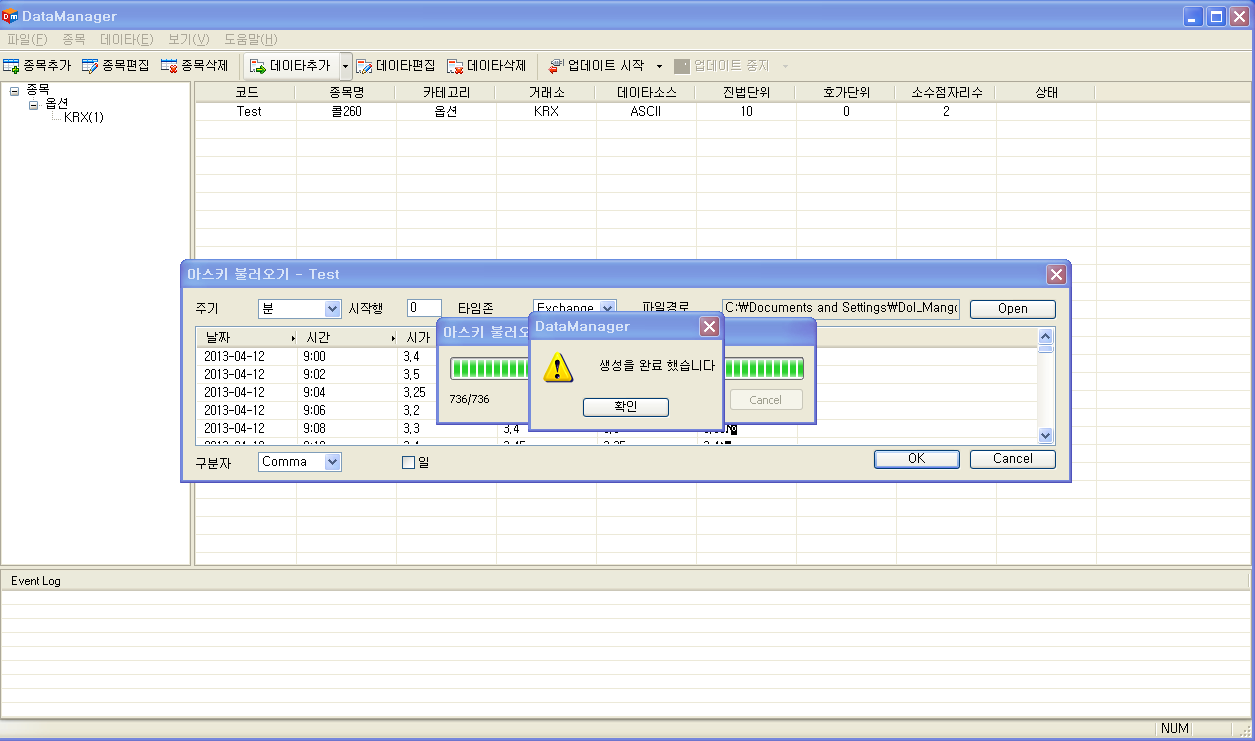Click the 데이타추가 toolbar icon

click(x=258, y=66)
